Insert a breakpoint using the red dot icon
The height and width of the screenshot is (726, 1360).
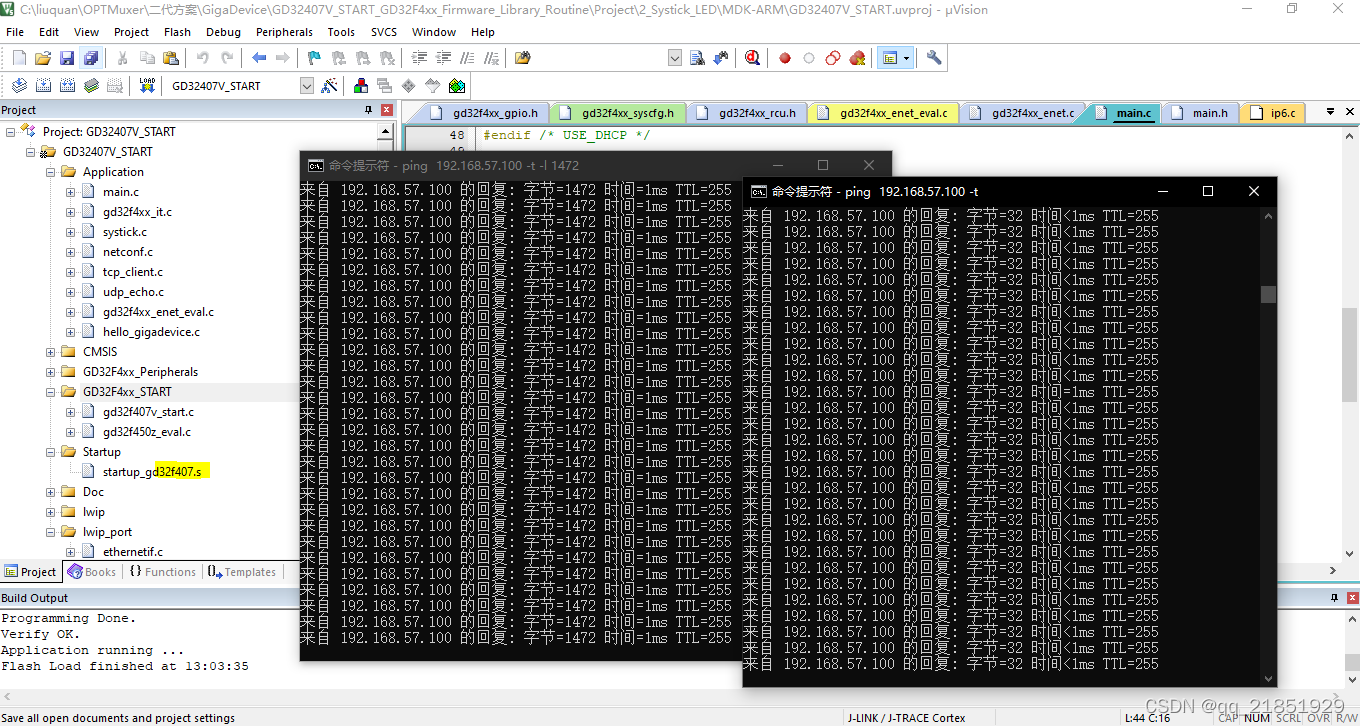tap(785, 58)
